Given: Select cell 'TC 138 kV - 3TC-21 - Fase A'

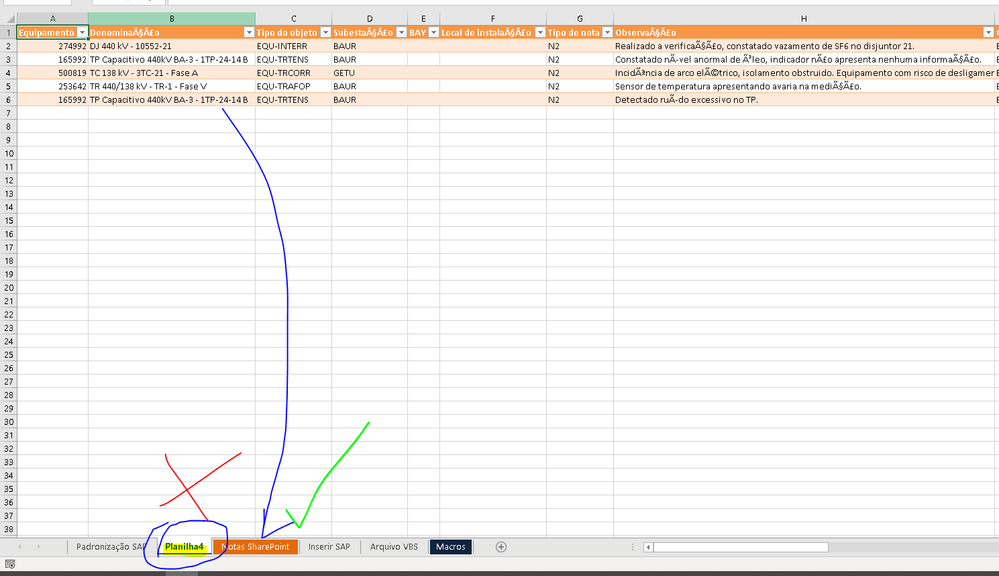Looking at the screenshot, I should (171, 73).
